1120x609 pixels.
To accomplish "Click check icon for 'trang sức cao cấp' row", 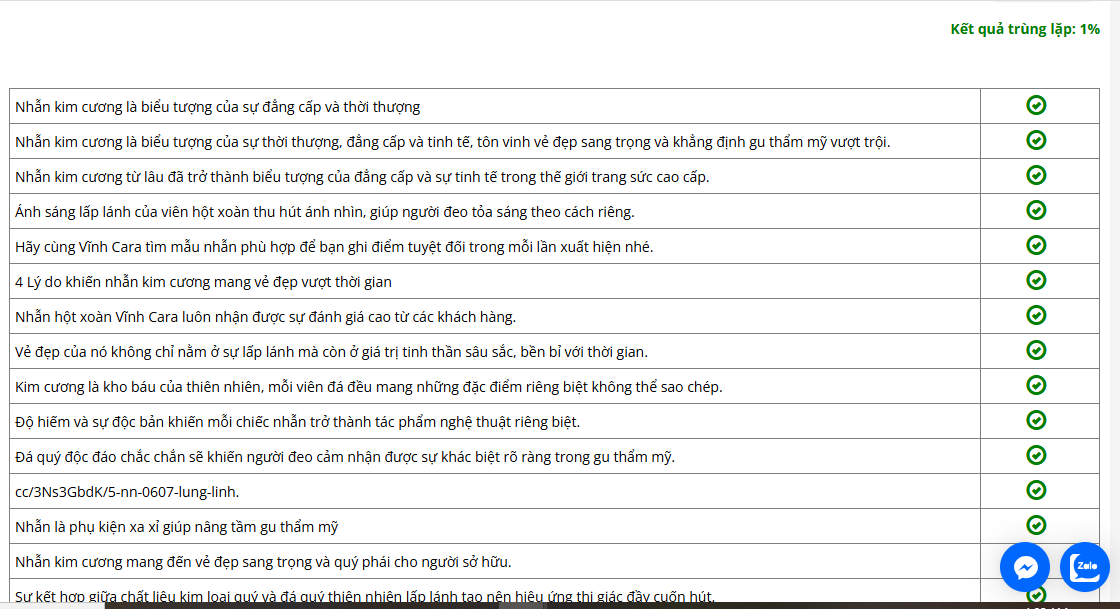I will tap(1036, 176).
